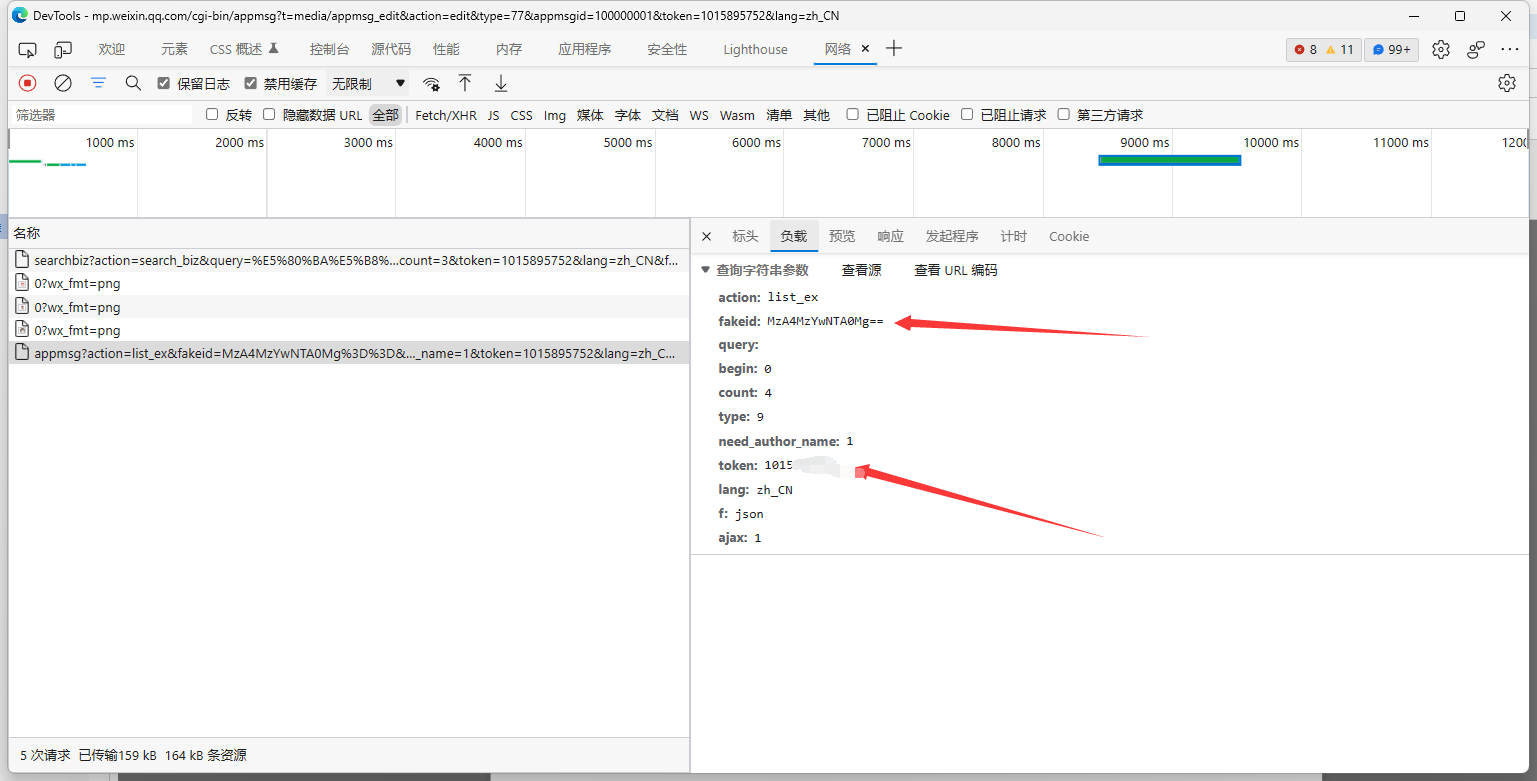1537x781 pixels.
Task: Open 发起程序 tab in details pane
Action: click(952, 237)
